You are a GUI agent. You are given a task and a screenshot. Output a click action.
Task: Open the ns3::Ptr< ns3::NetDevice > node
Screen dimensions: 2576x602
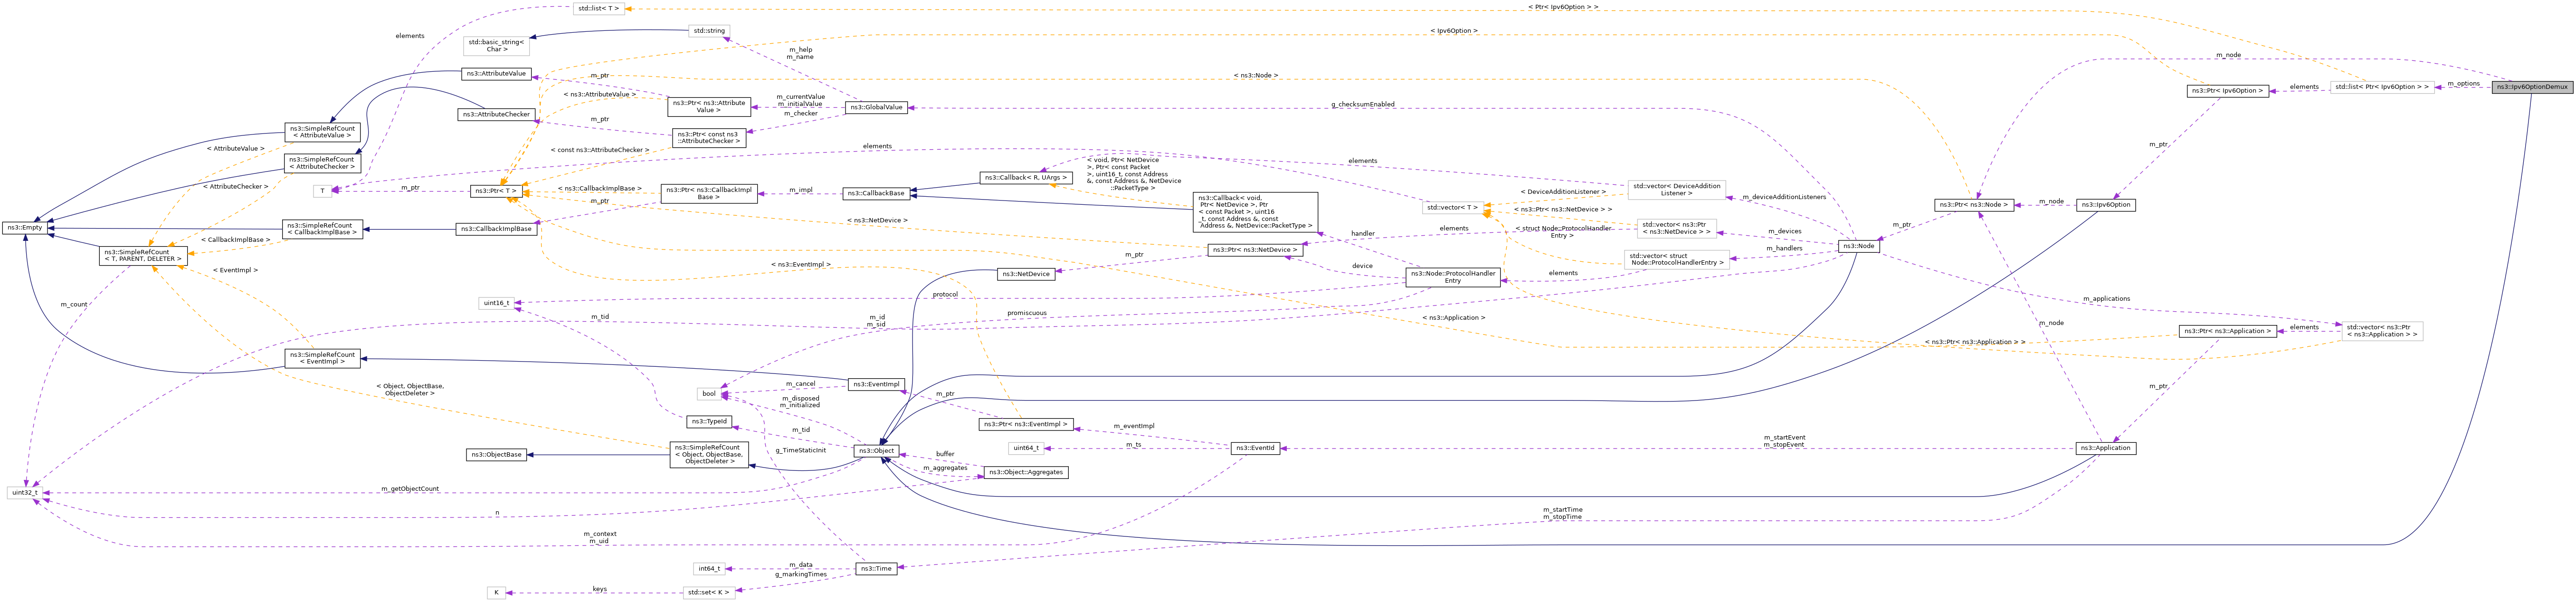[x=1254, y=250]
